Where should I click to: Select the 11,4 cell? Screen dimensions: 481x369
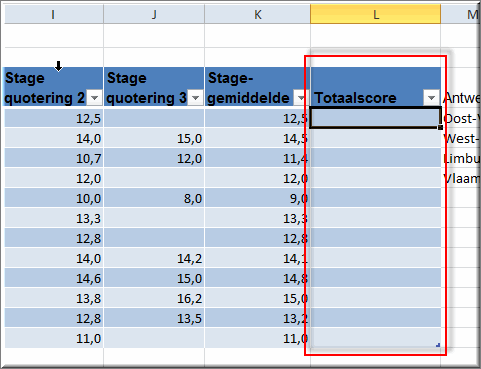(257, 158)
